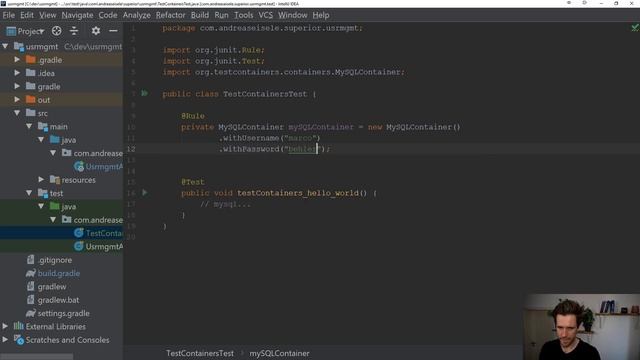Click the MySQLContainer import line
Screen dimensions: 640x360
point(283,72)
